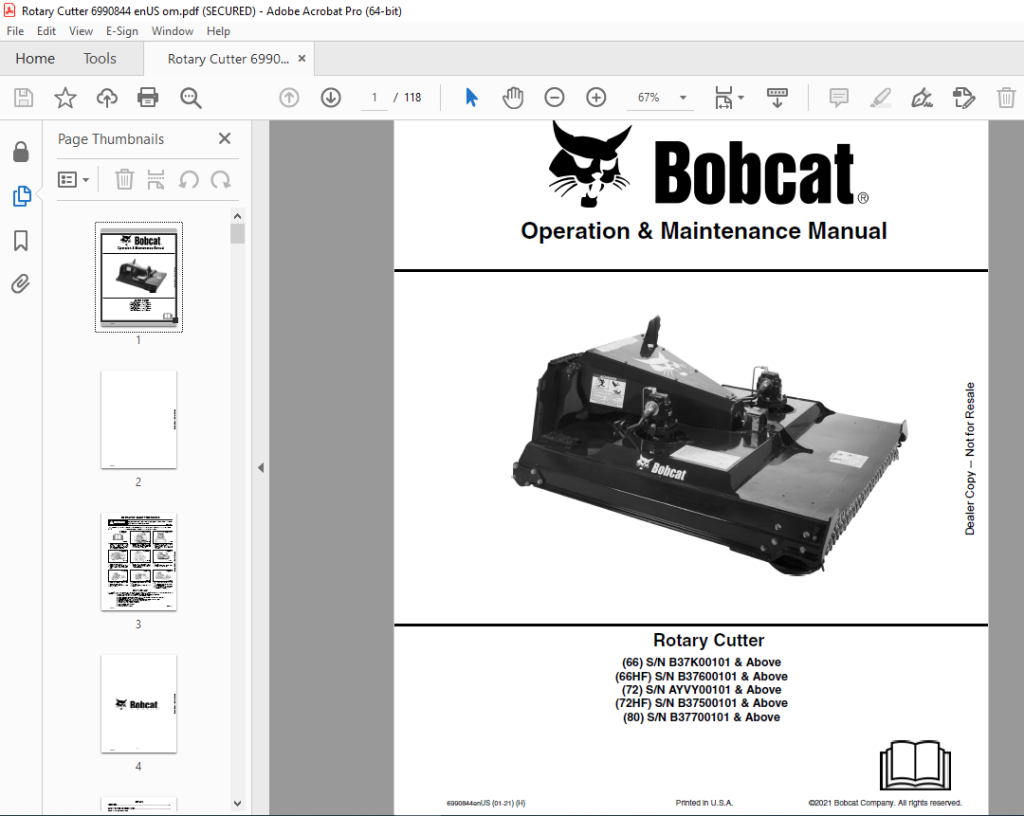Click the Save file icon
Image resolution: width=1024 pixels, height=816 pixels.
click(24, 98)
